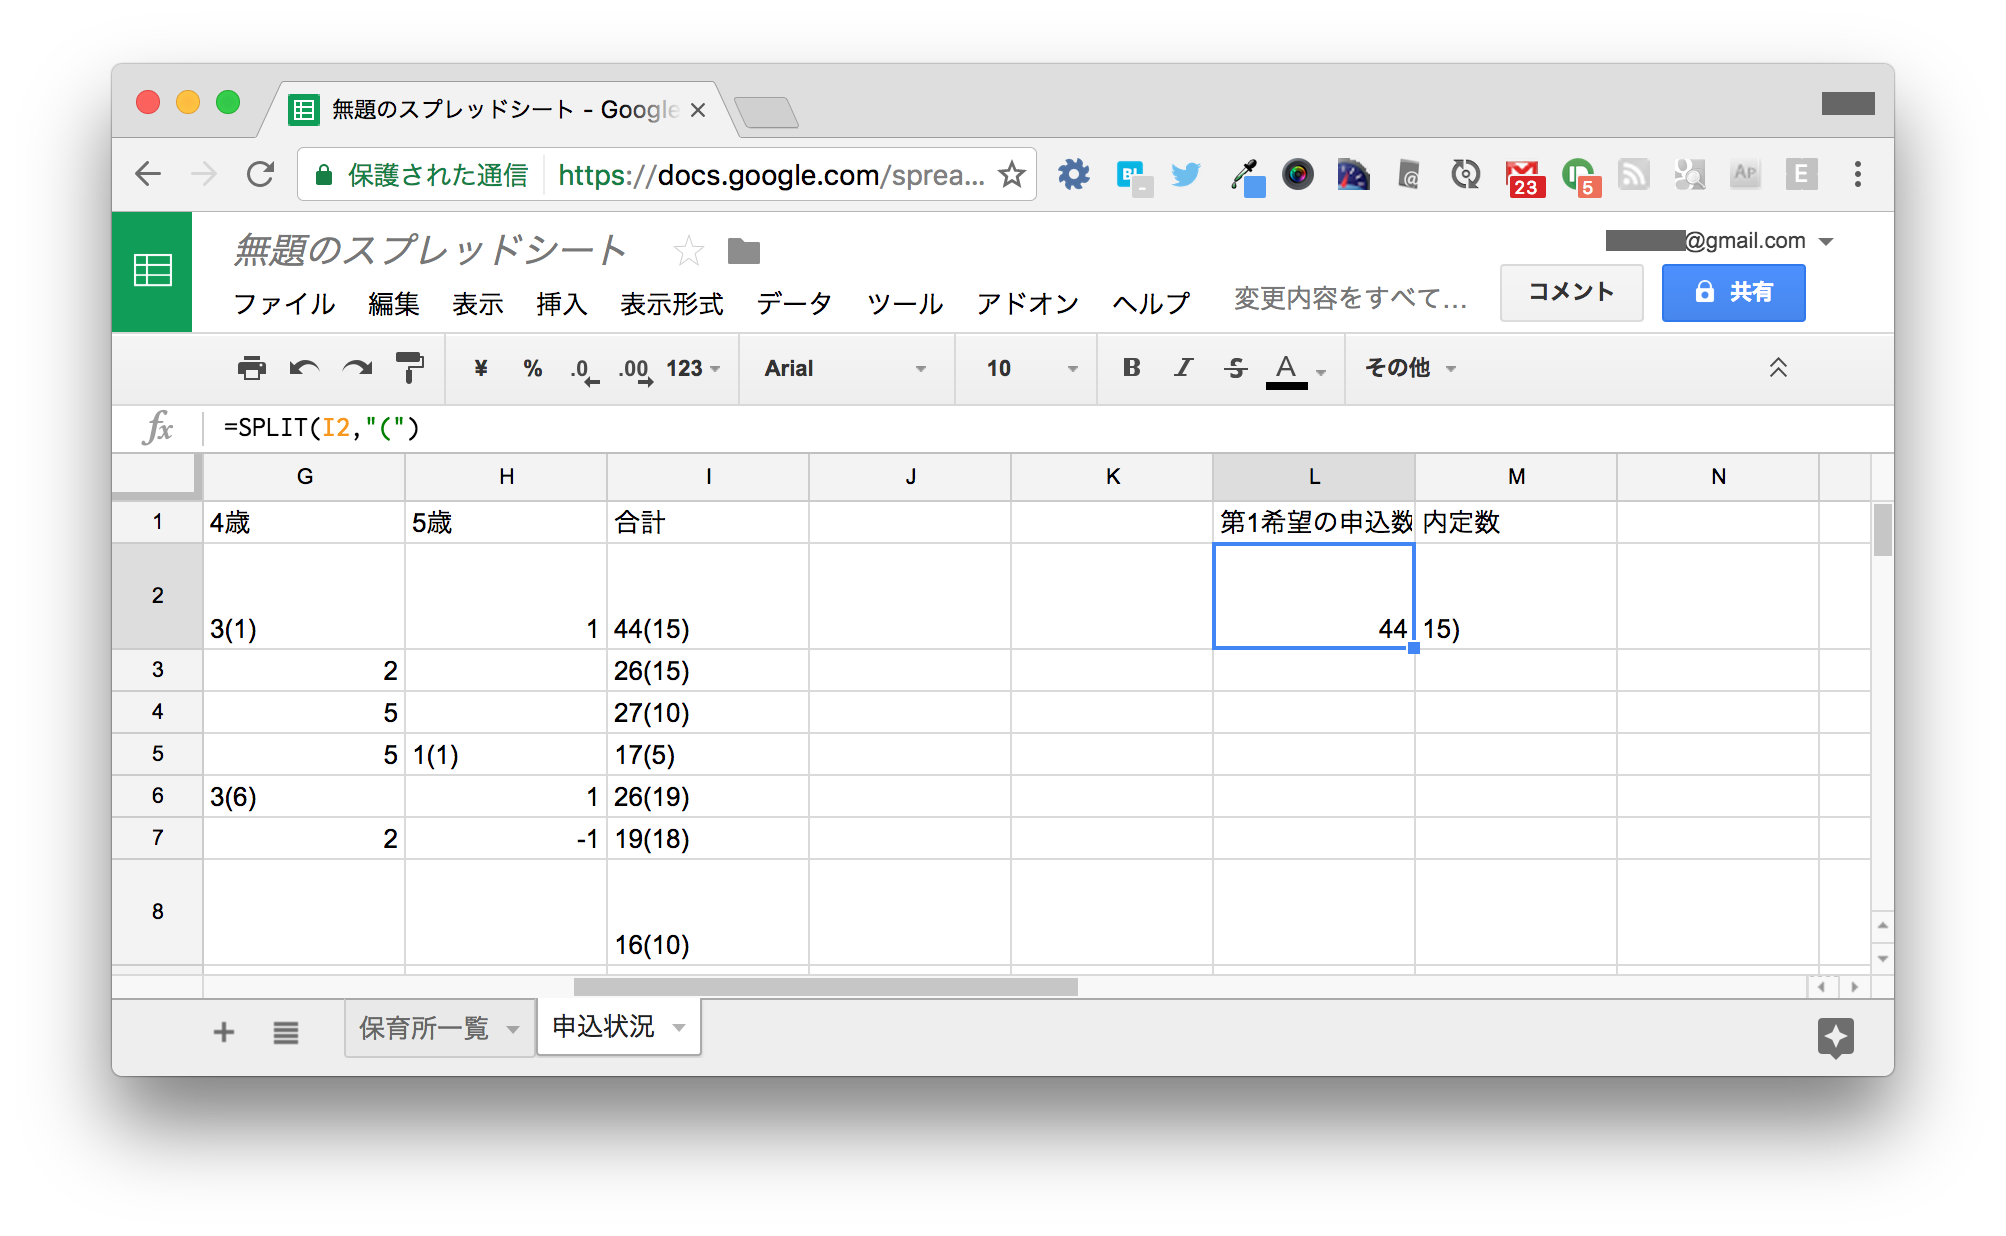2006x1236 pixels.
Task: Open the 表示 menu
Action: [478, 303]
